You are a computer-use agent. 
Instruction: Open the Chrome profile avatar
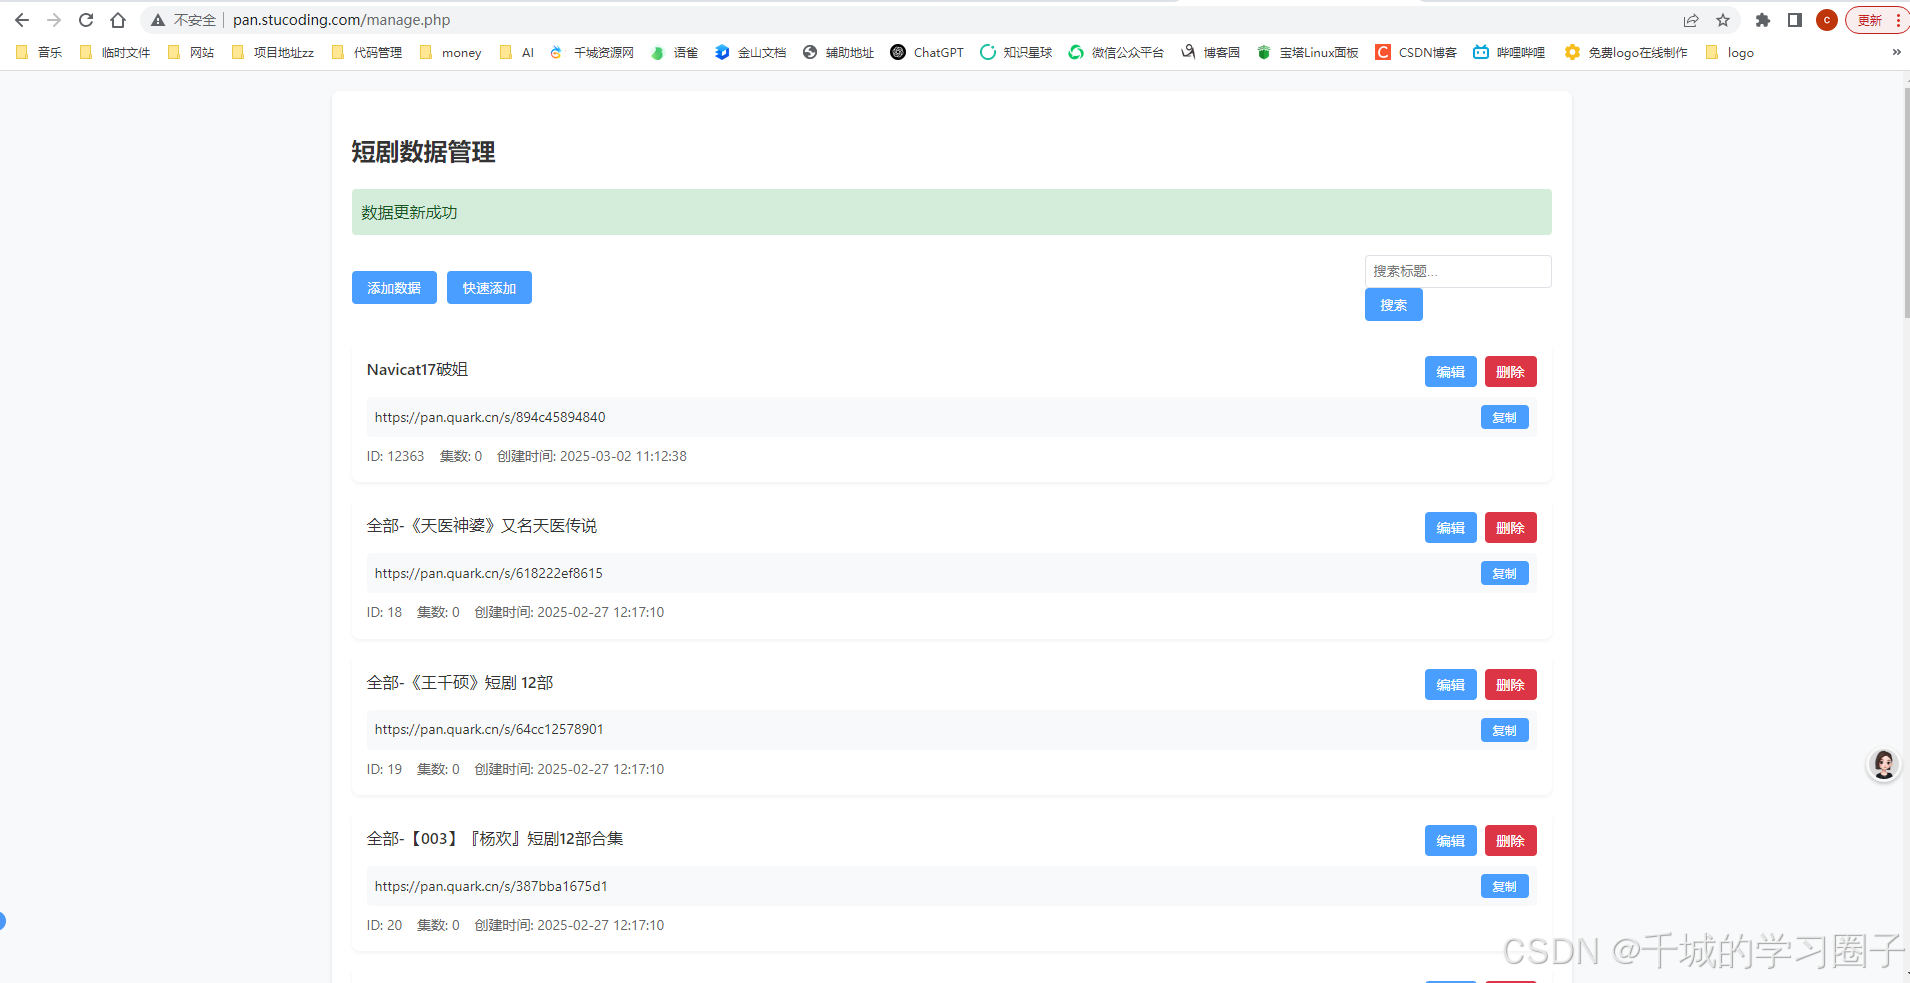pyautogui.click(x=1827, y=20)
